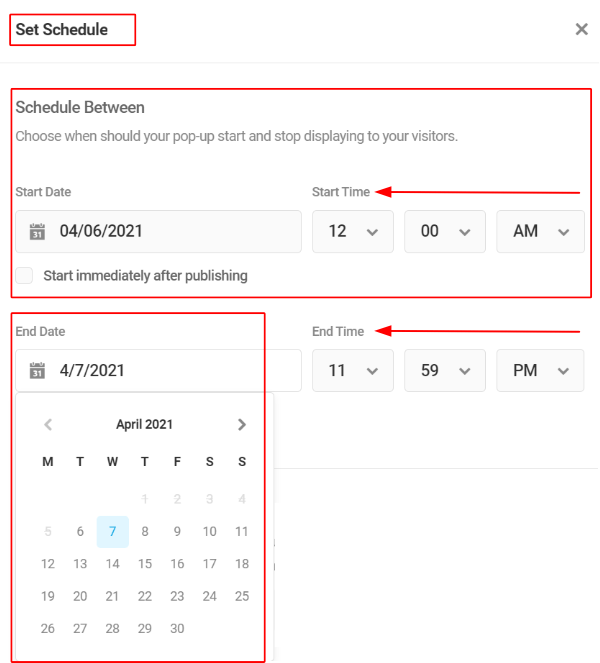Open the start minute dropdown showing 00
Viewport: 600px width, 663px height.
(x=445, y=231)
